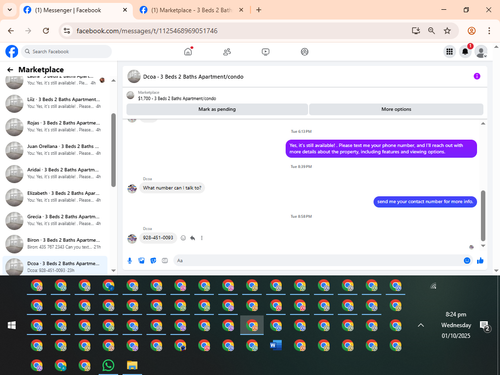
Task: Go back in the browser
Action: pos(11,31)
